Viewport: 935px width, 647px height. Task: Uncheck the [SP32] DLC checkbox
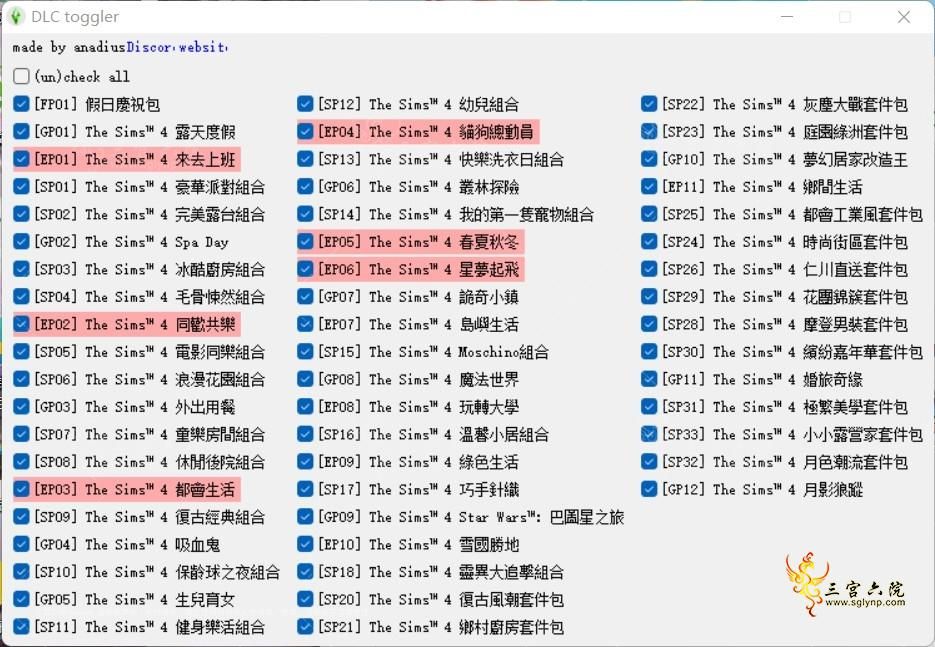point(649,462)
